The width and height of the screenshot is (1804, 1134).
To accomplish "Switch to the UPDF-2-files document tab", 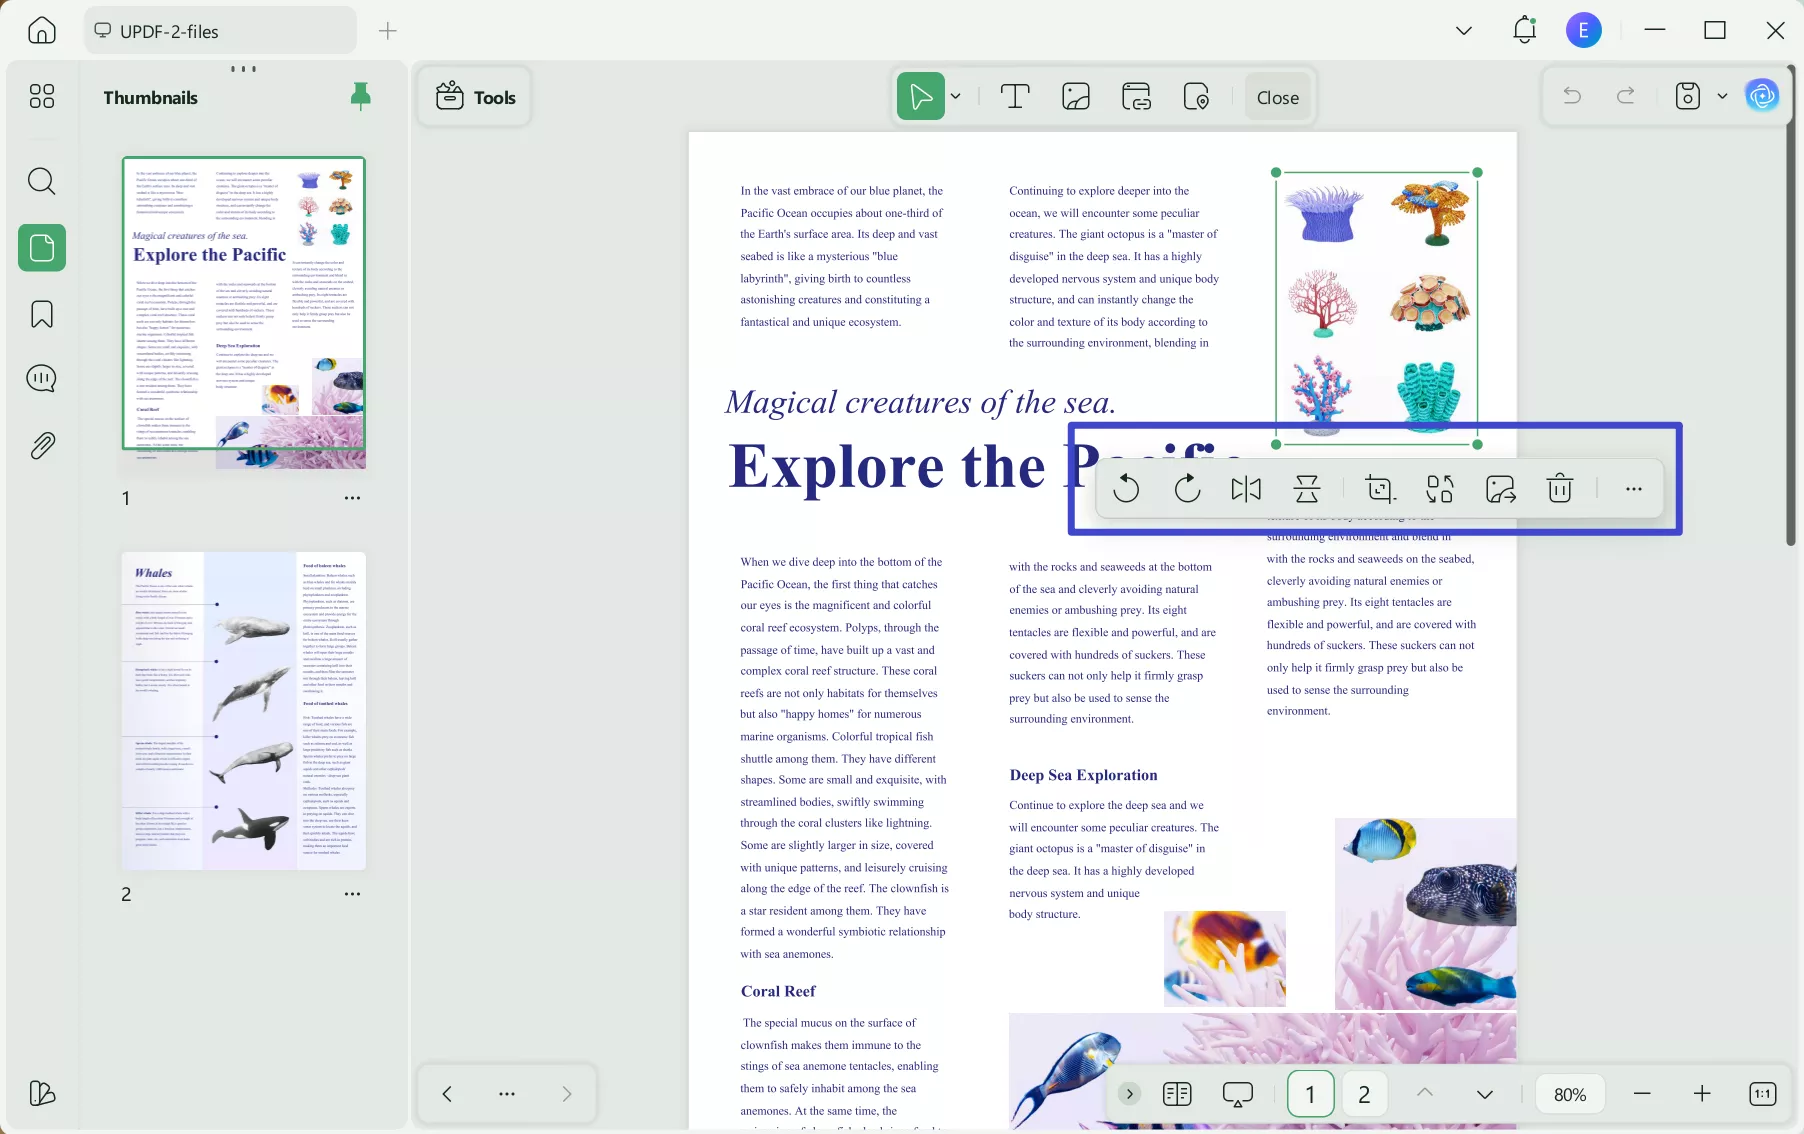I will (x=219, y=30).
